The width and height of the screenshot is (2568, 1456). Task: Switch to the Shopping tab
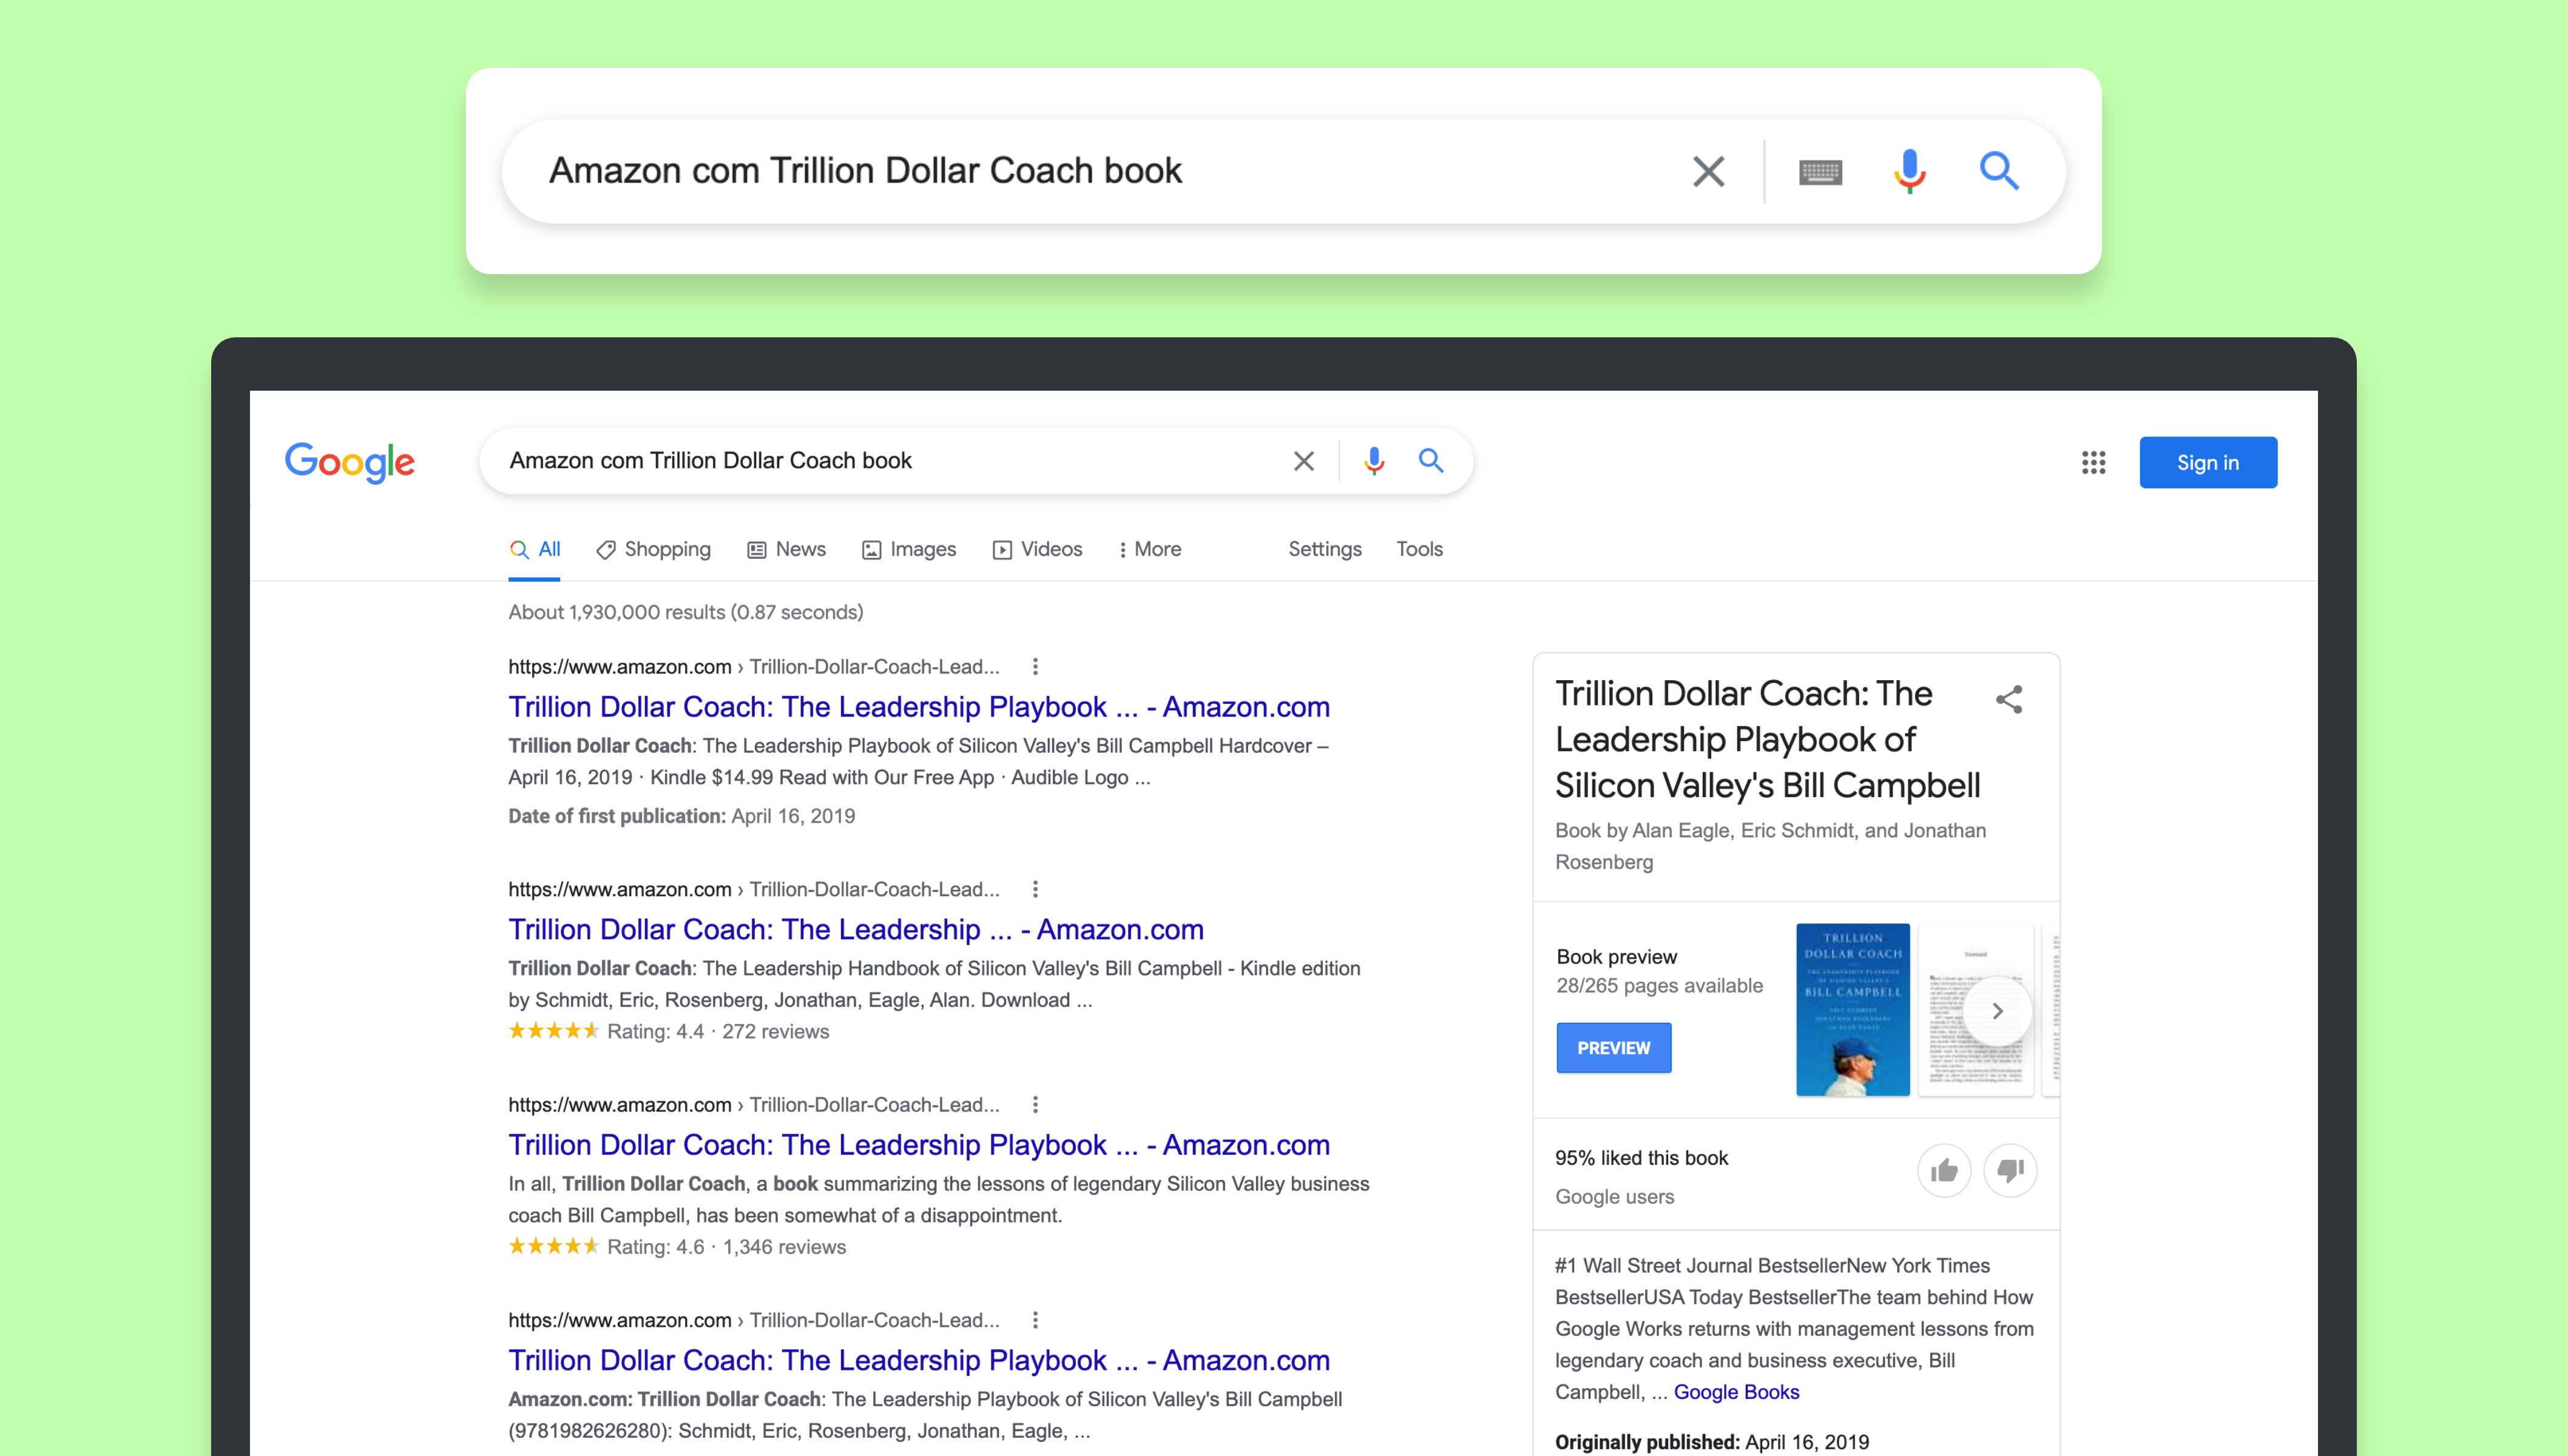coord(653,549)
